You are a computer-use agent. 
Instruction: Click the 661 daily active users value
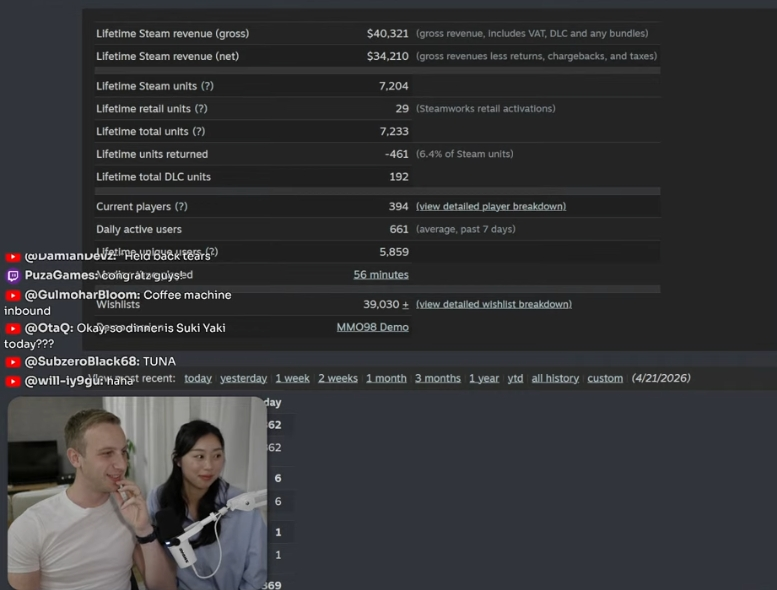point(399,229)
